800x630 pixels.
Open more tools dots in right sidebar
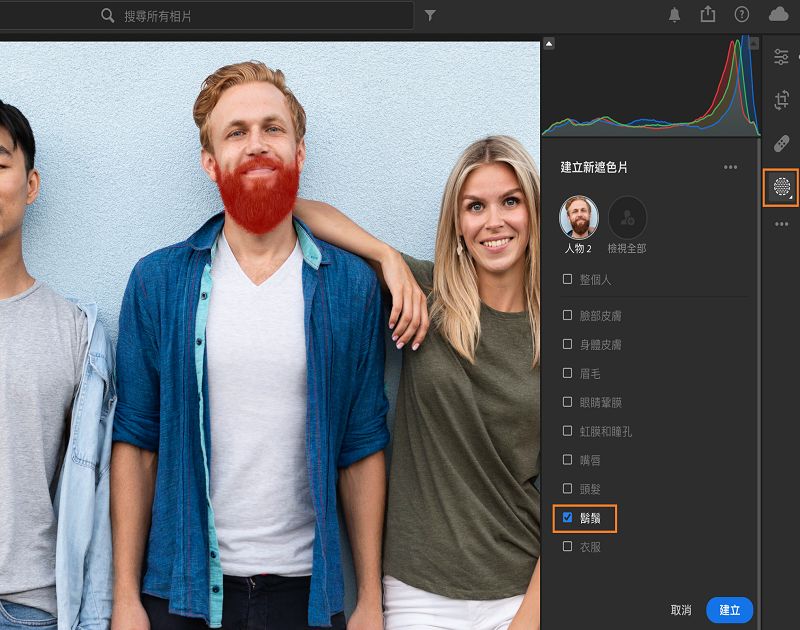tap(781, 224)
